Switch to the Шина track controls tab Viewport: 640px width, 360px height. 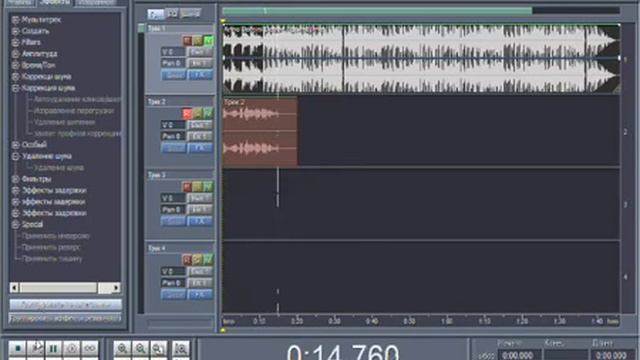point(191,14)
